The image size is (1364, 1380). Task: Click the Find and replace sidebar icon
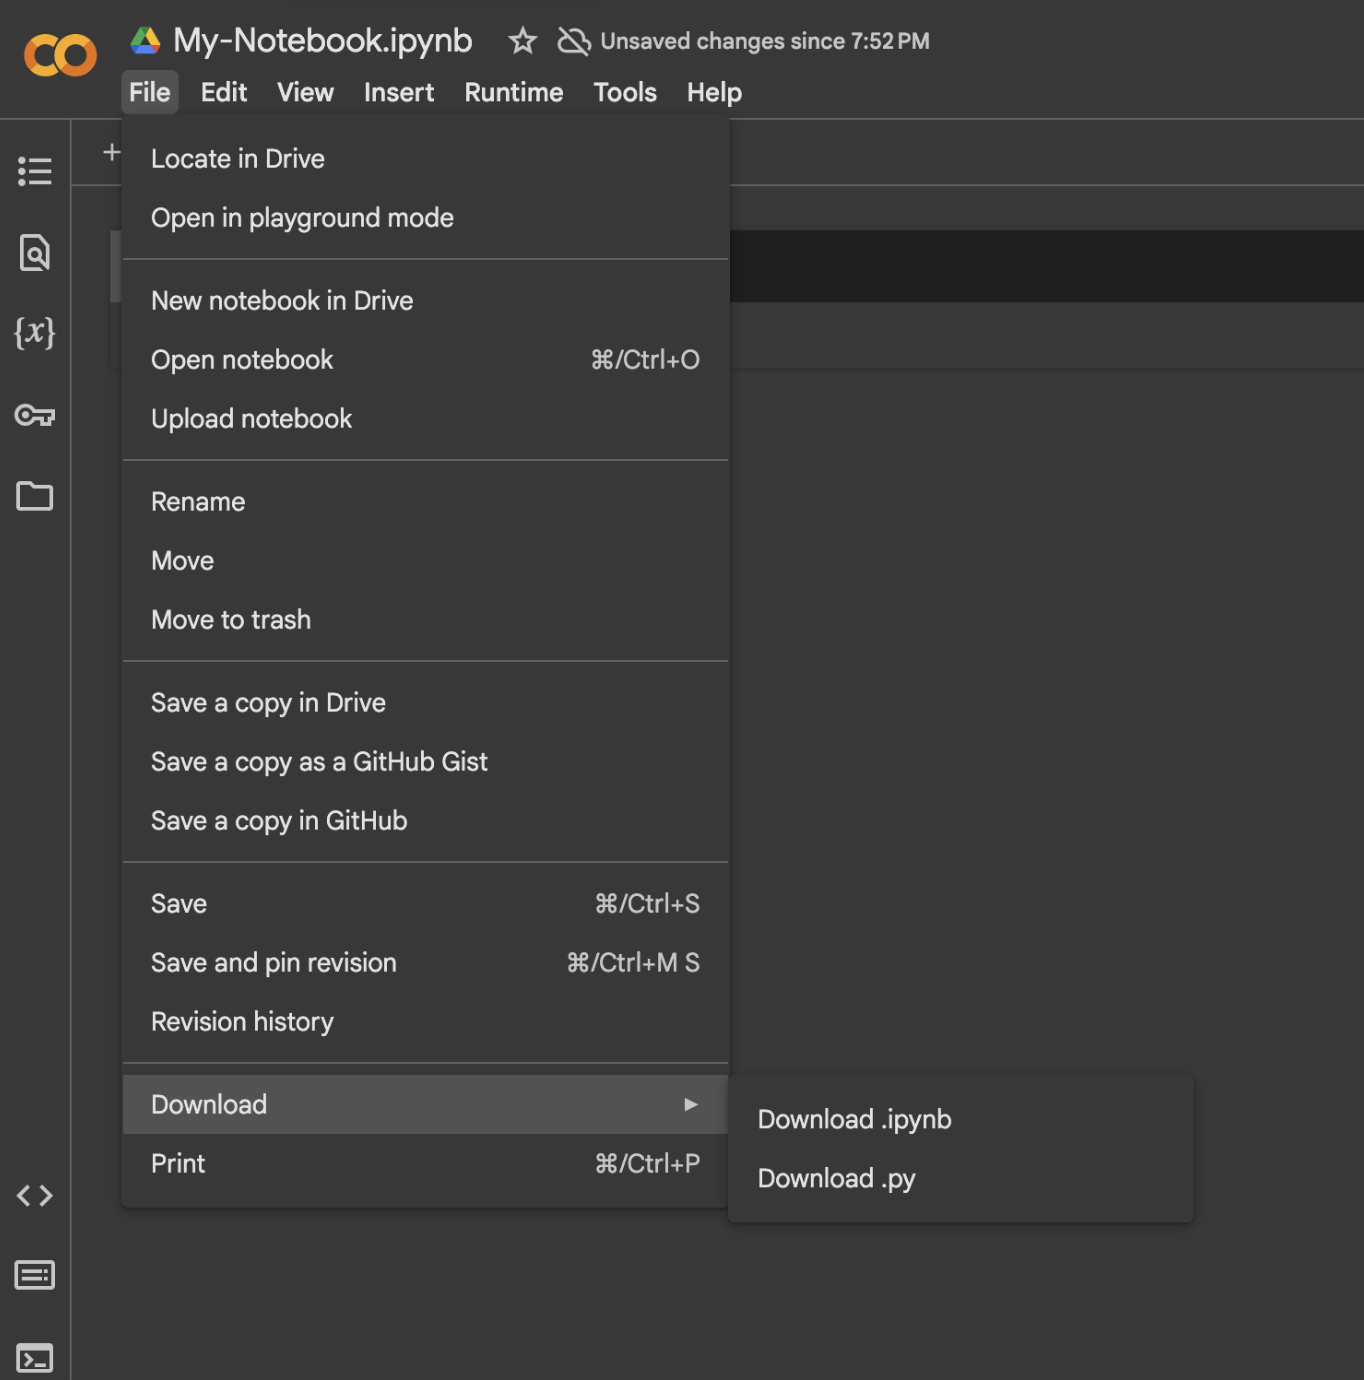coord(35,253)
